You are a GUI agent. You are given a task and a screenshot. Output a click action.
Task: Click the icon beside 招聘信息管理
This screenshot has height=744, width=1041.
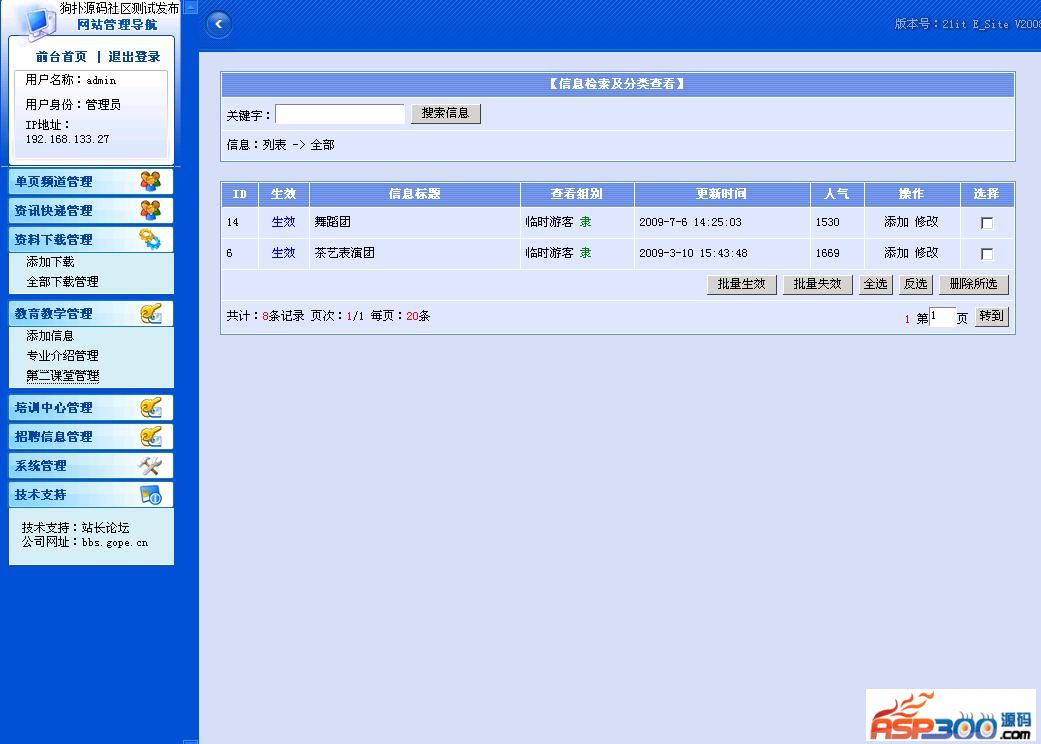tap(150, 436)
